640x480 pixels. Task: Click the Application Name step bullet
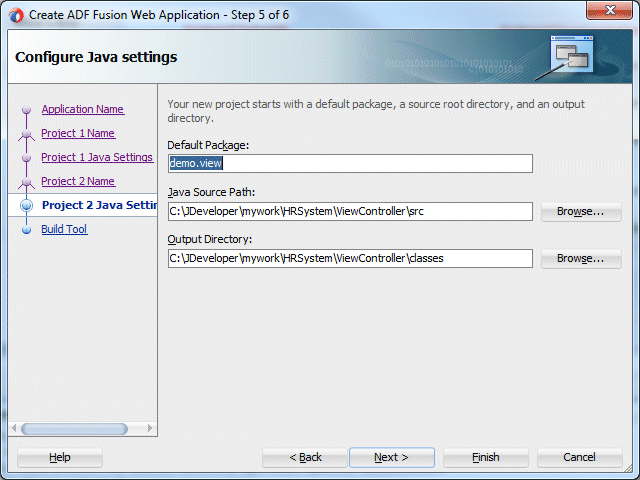[x=27, y=109]
